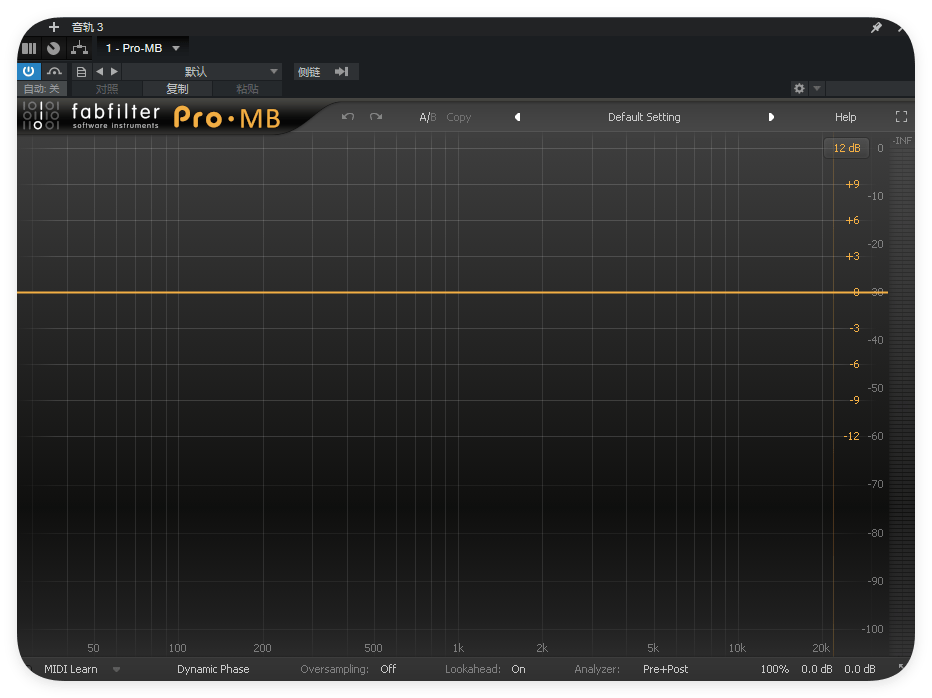The height and width of the screenshot is (698, 932).
Task: Click the round knob icon in top toolbar
Action: pyautogui.click(x=53, y=48)
